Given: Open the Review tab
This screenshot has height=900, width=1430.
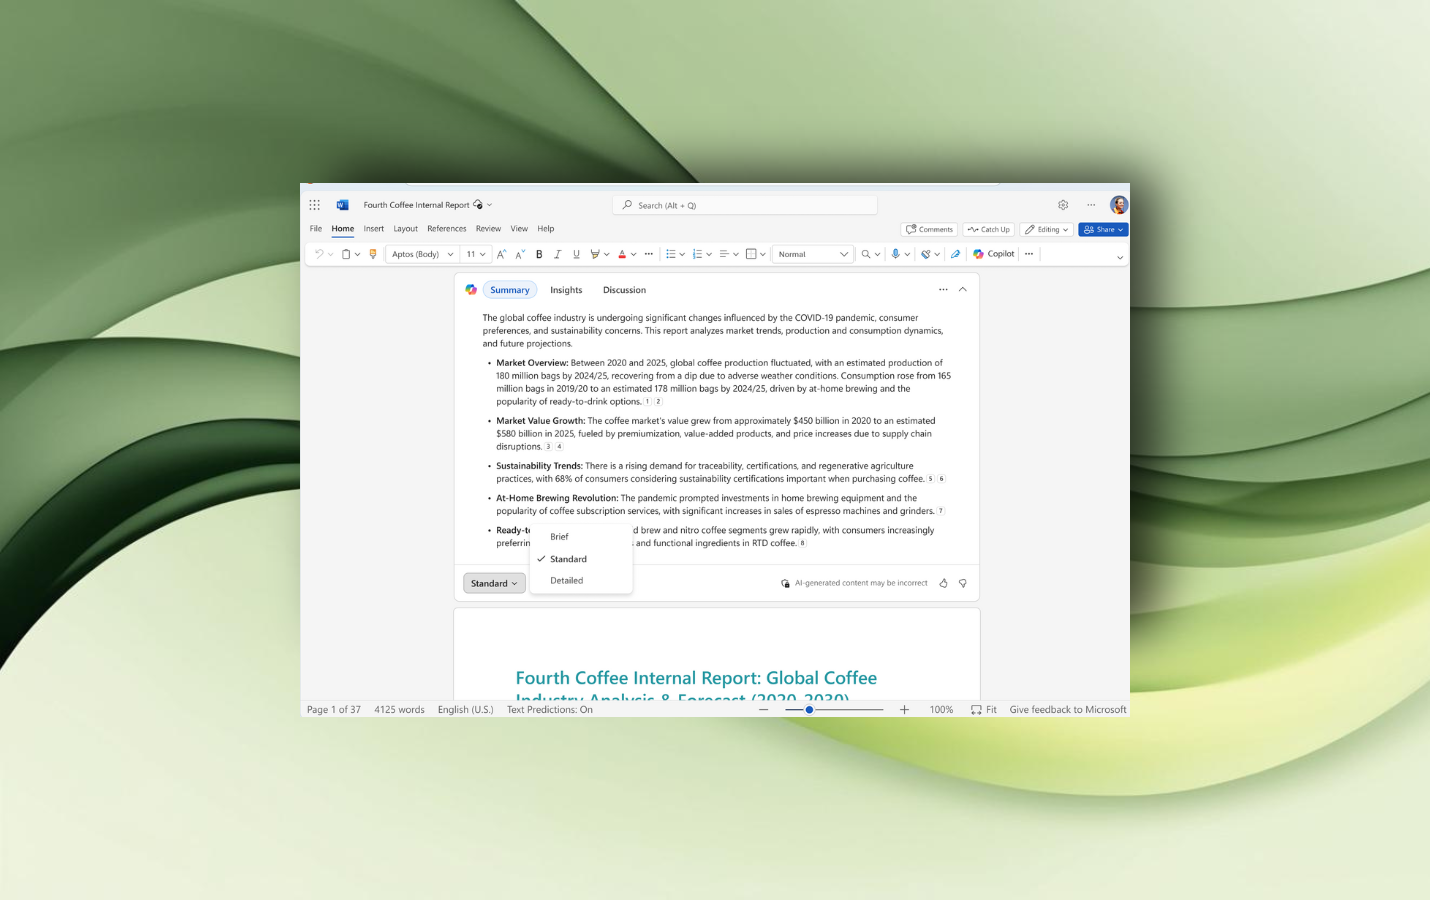Looking at the screenshot, I should coord(488,229).
